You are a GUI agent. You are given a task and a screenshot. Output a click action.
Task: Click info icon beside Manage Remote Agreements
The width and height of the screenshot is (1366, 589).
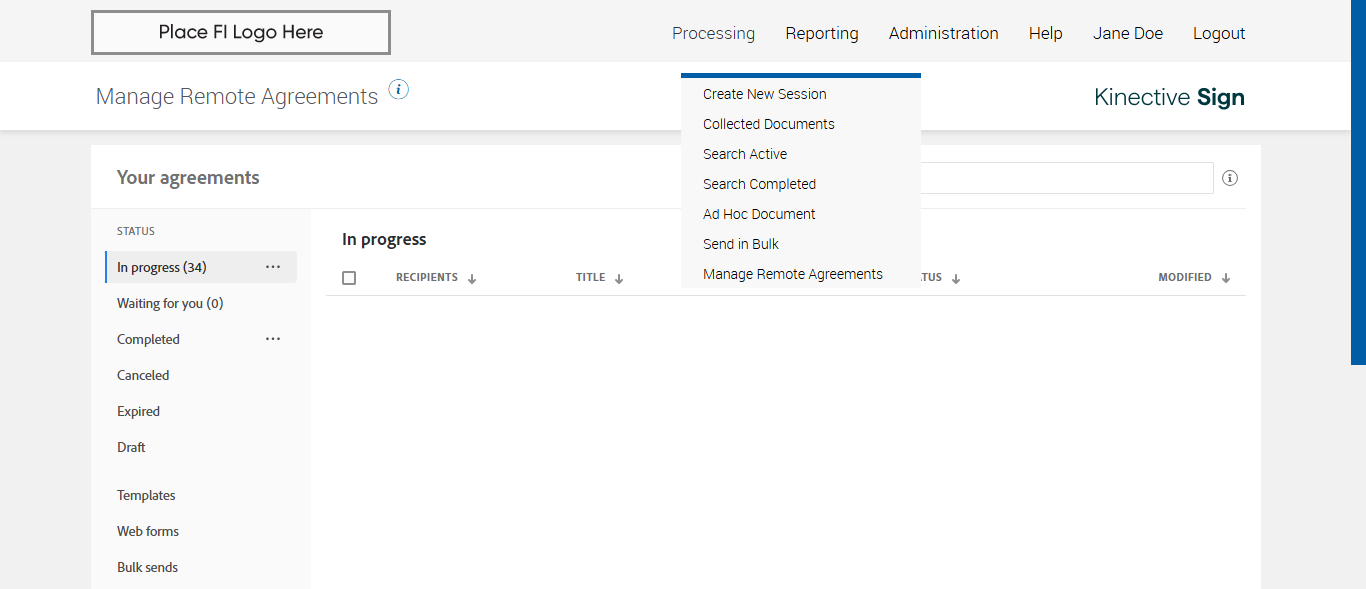point(399,90)
